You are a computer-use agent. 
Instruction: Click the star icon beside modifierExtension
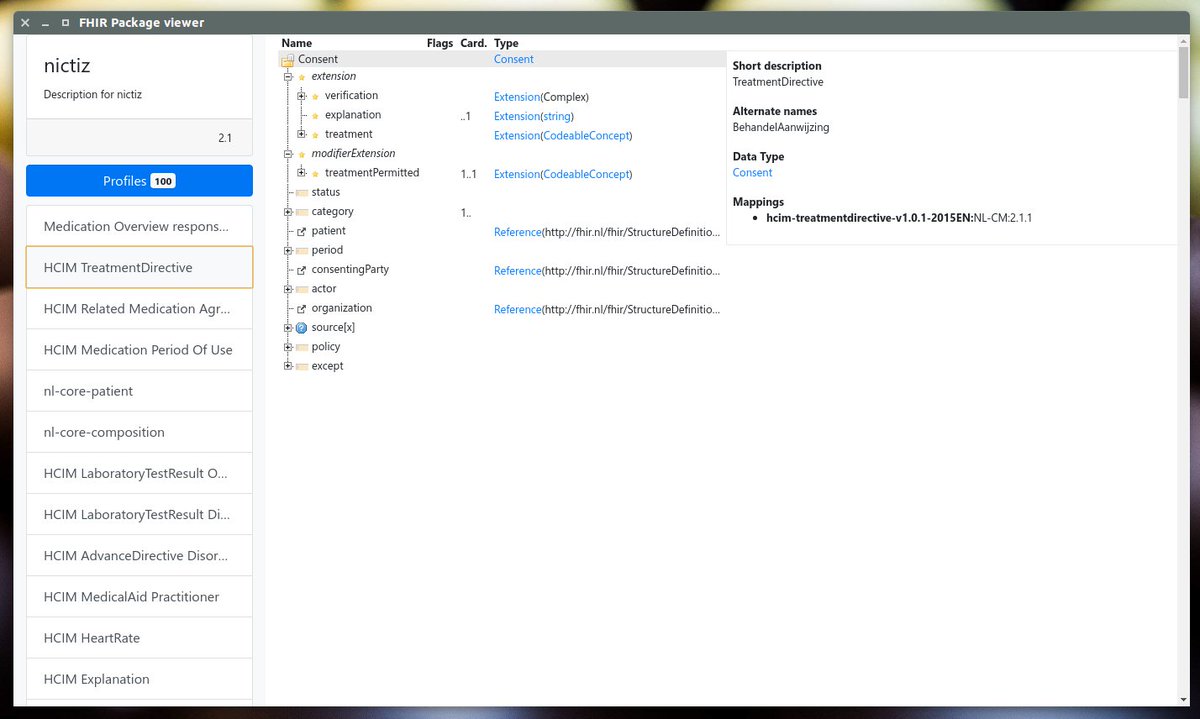pyautogui.click(x=302, y=154)
